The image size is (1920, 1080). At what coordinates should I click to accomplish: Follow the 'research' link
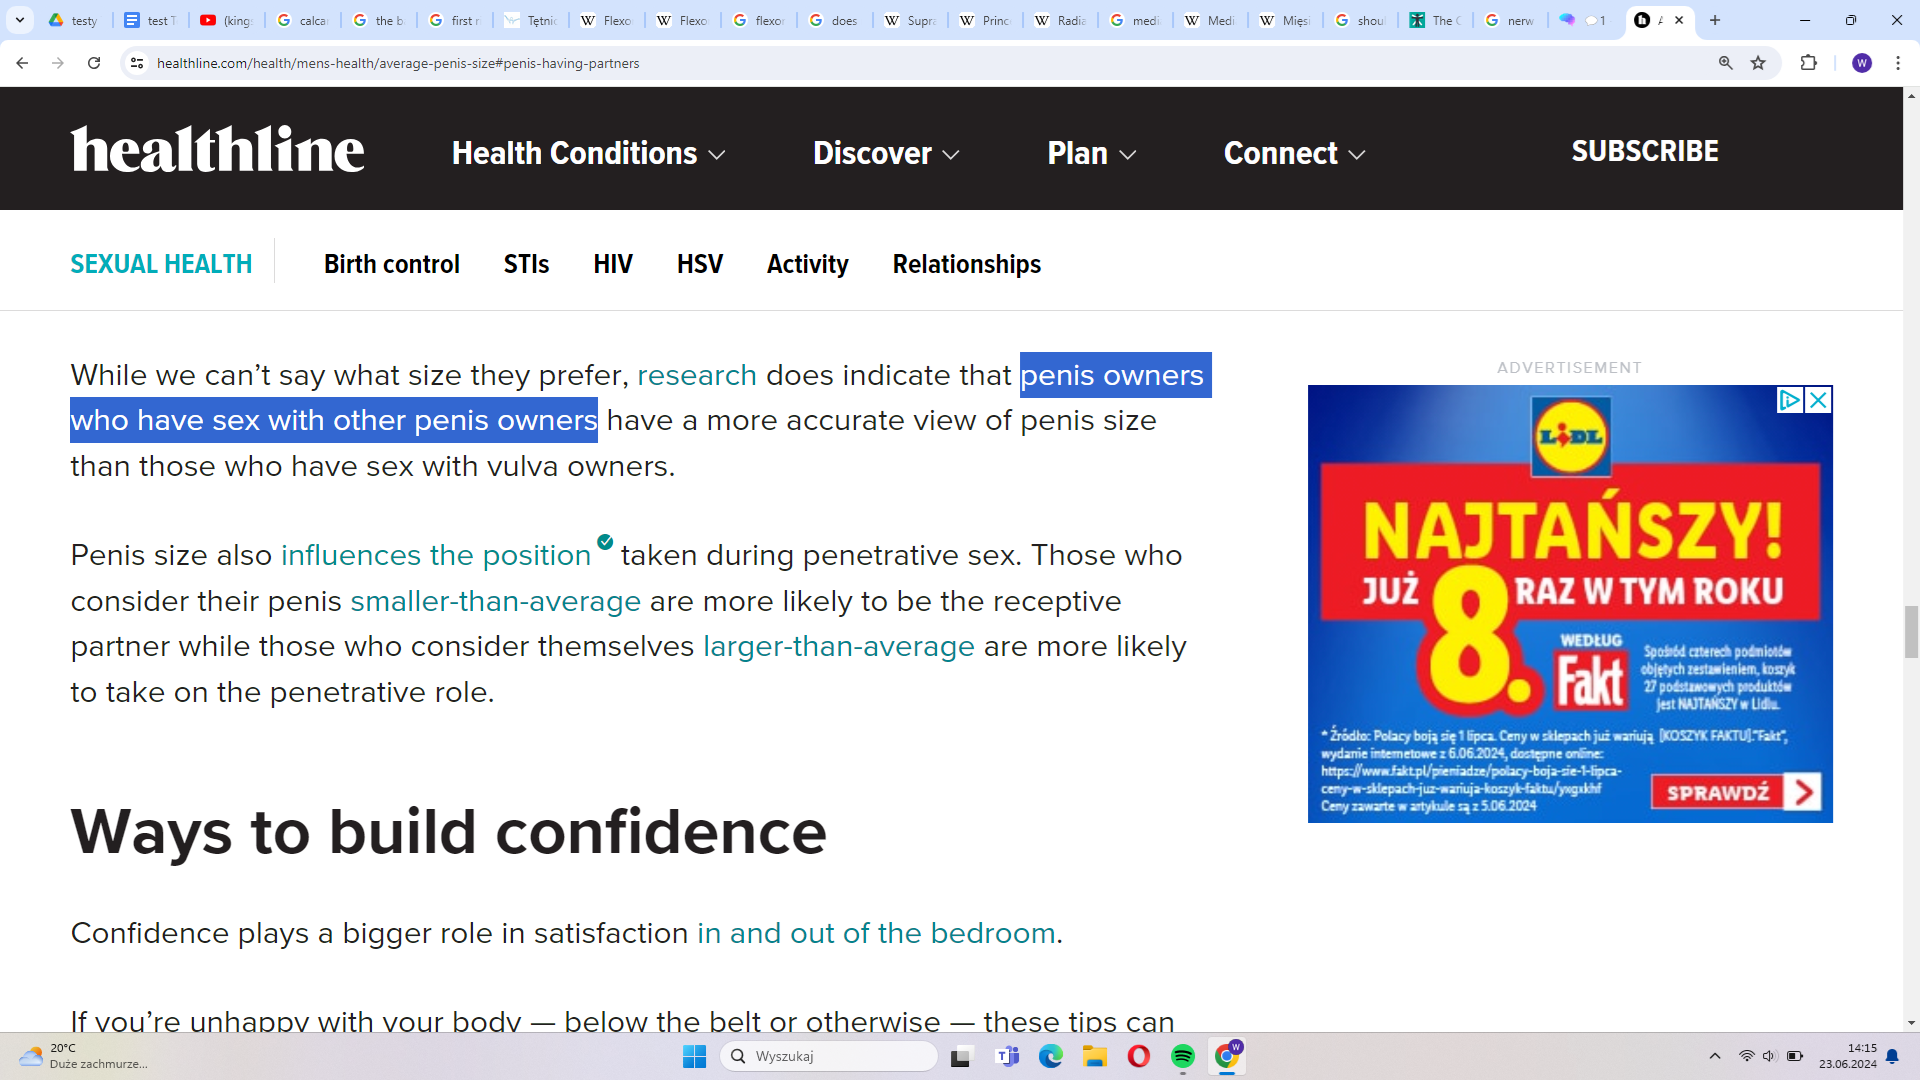pyautogui.click(x=697, y=375)
